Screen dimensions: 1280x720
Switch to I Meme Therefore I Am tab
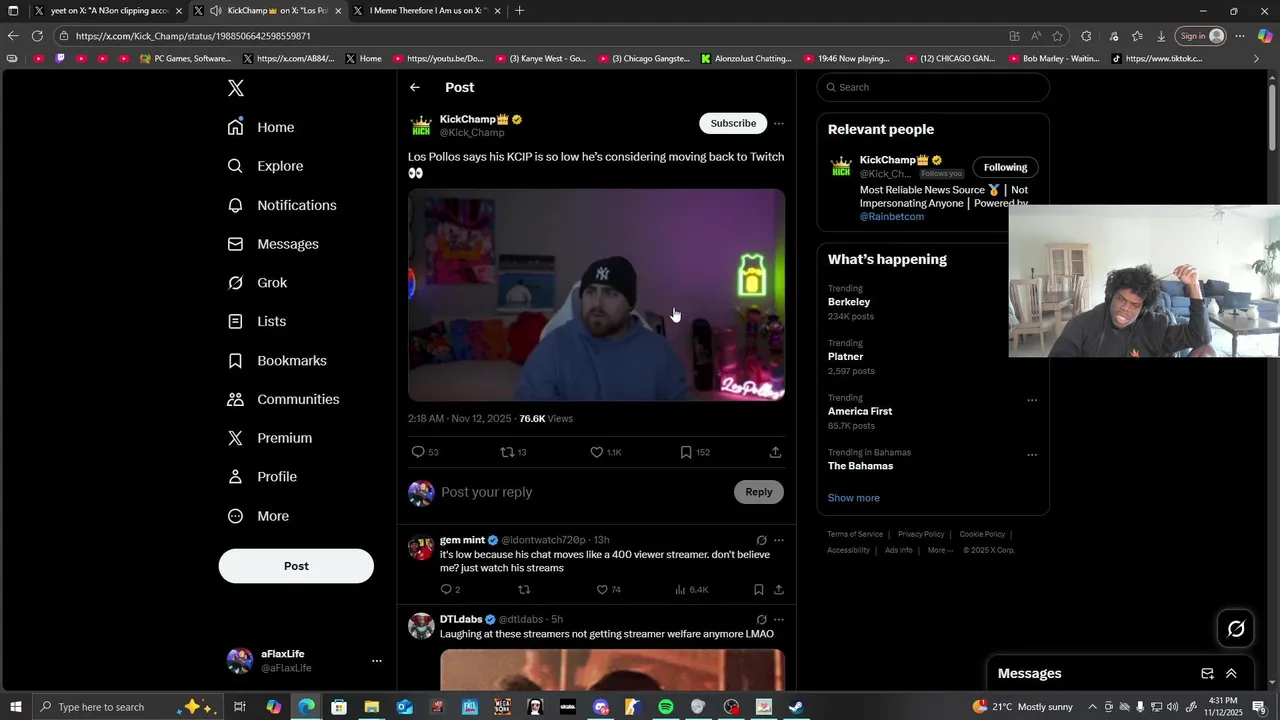click(x=427, y=10)
